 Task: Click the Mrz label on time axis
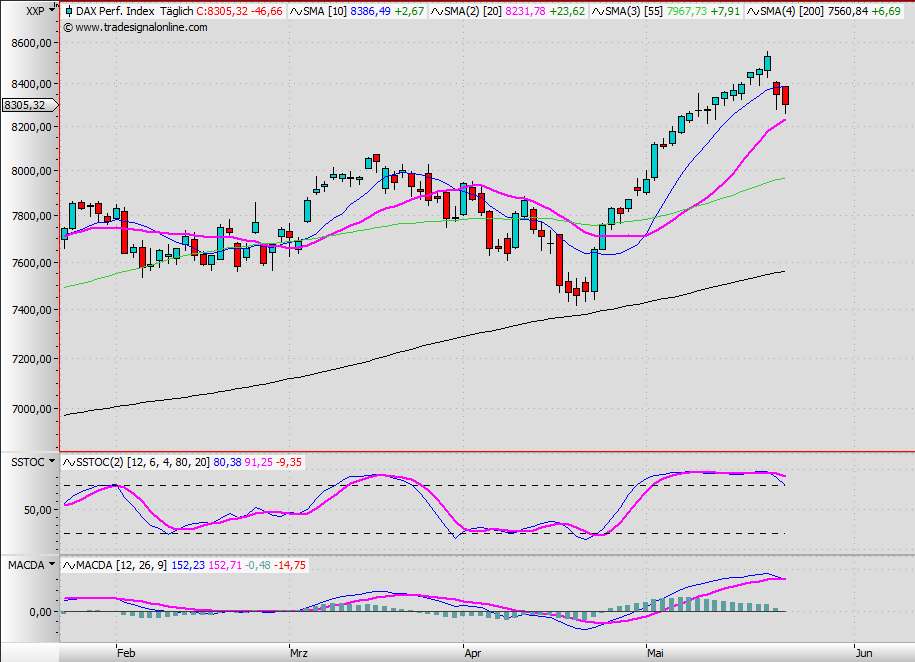(299, 653)
